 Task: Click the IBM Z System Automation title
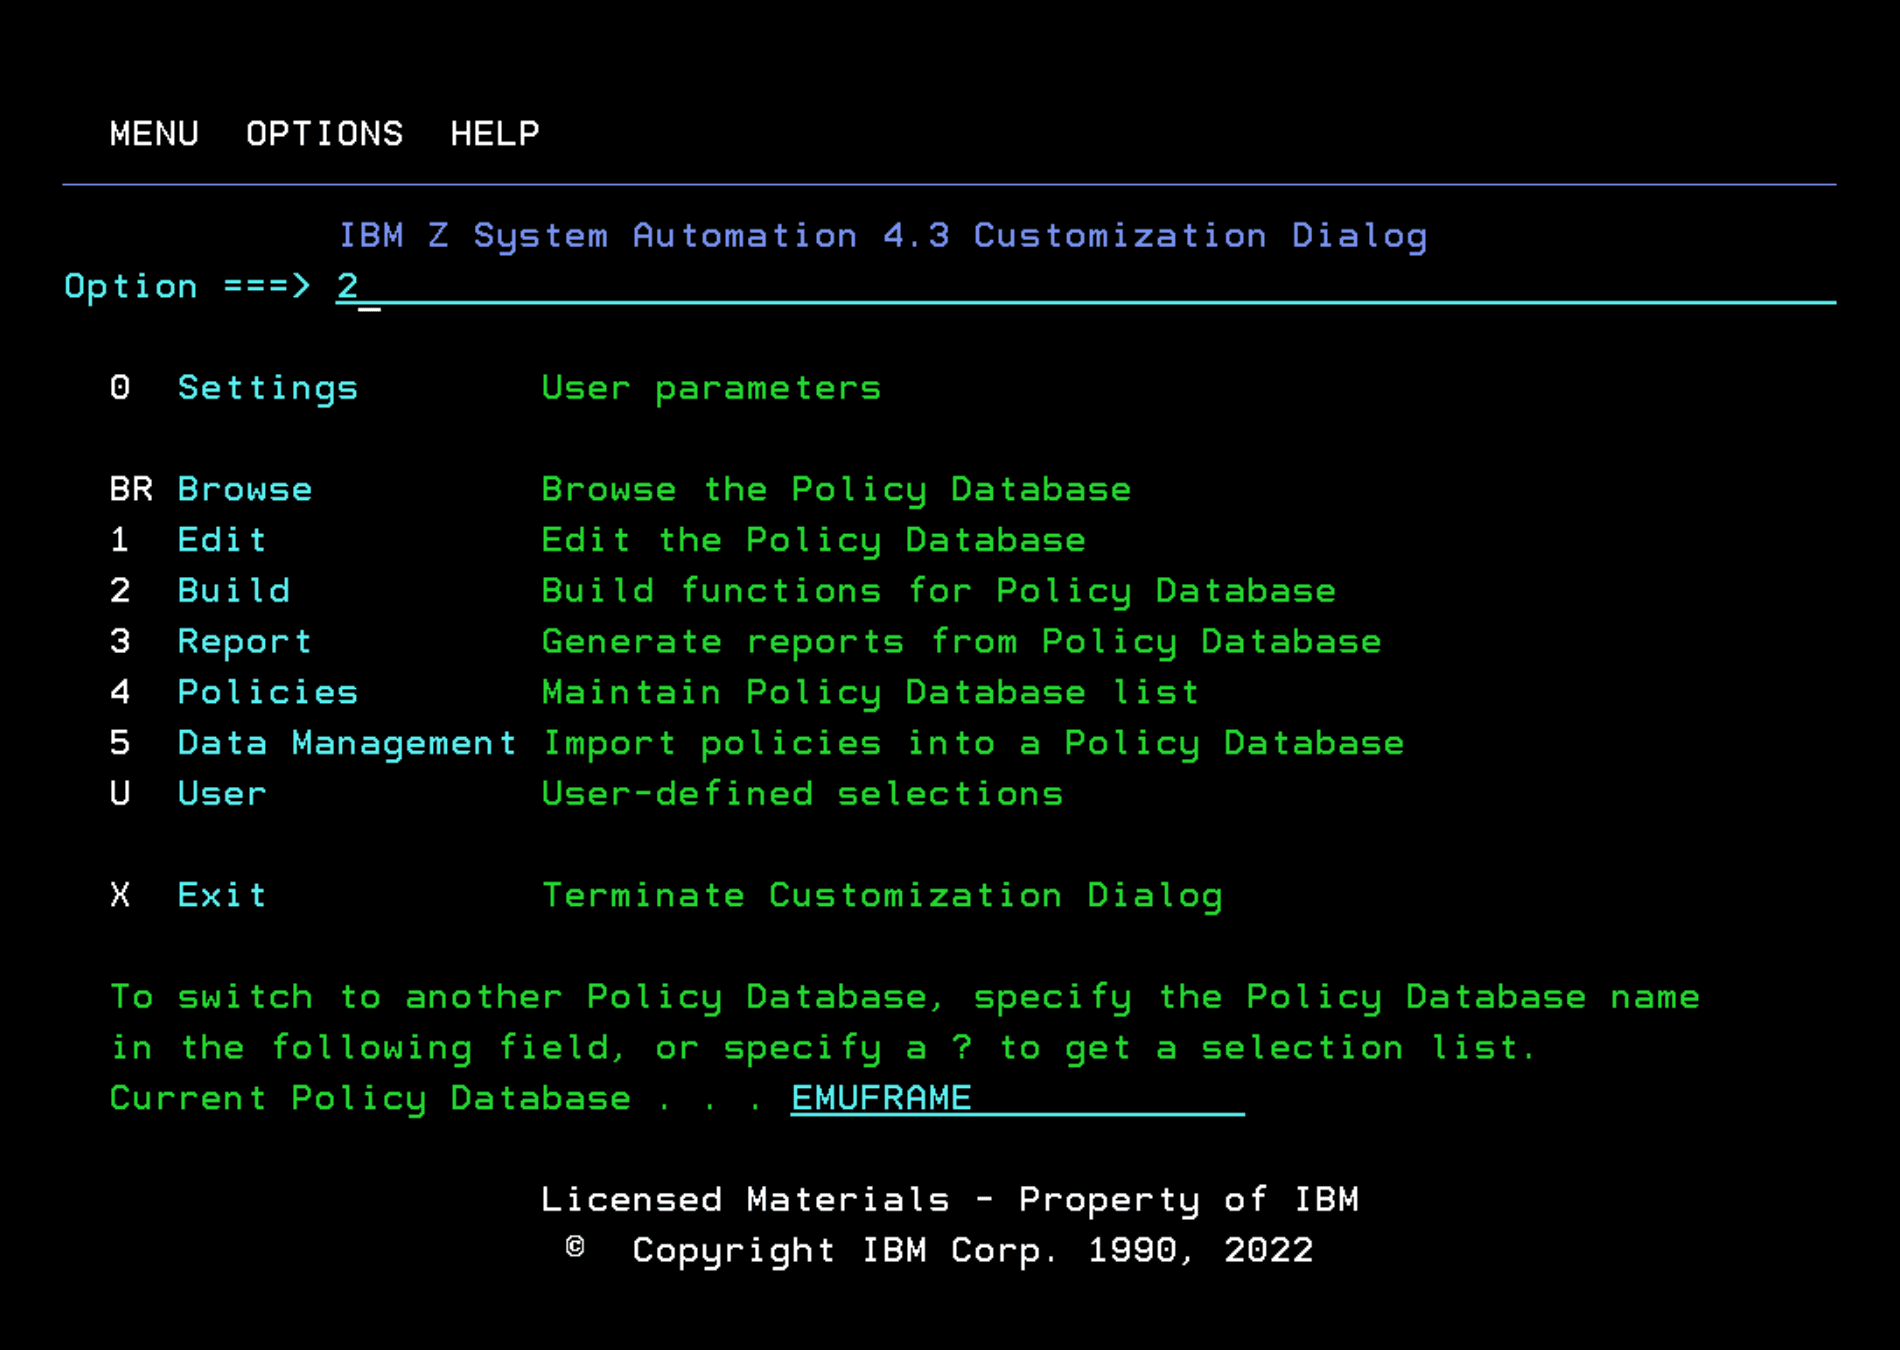click(884, 235)
